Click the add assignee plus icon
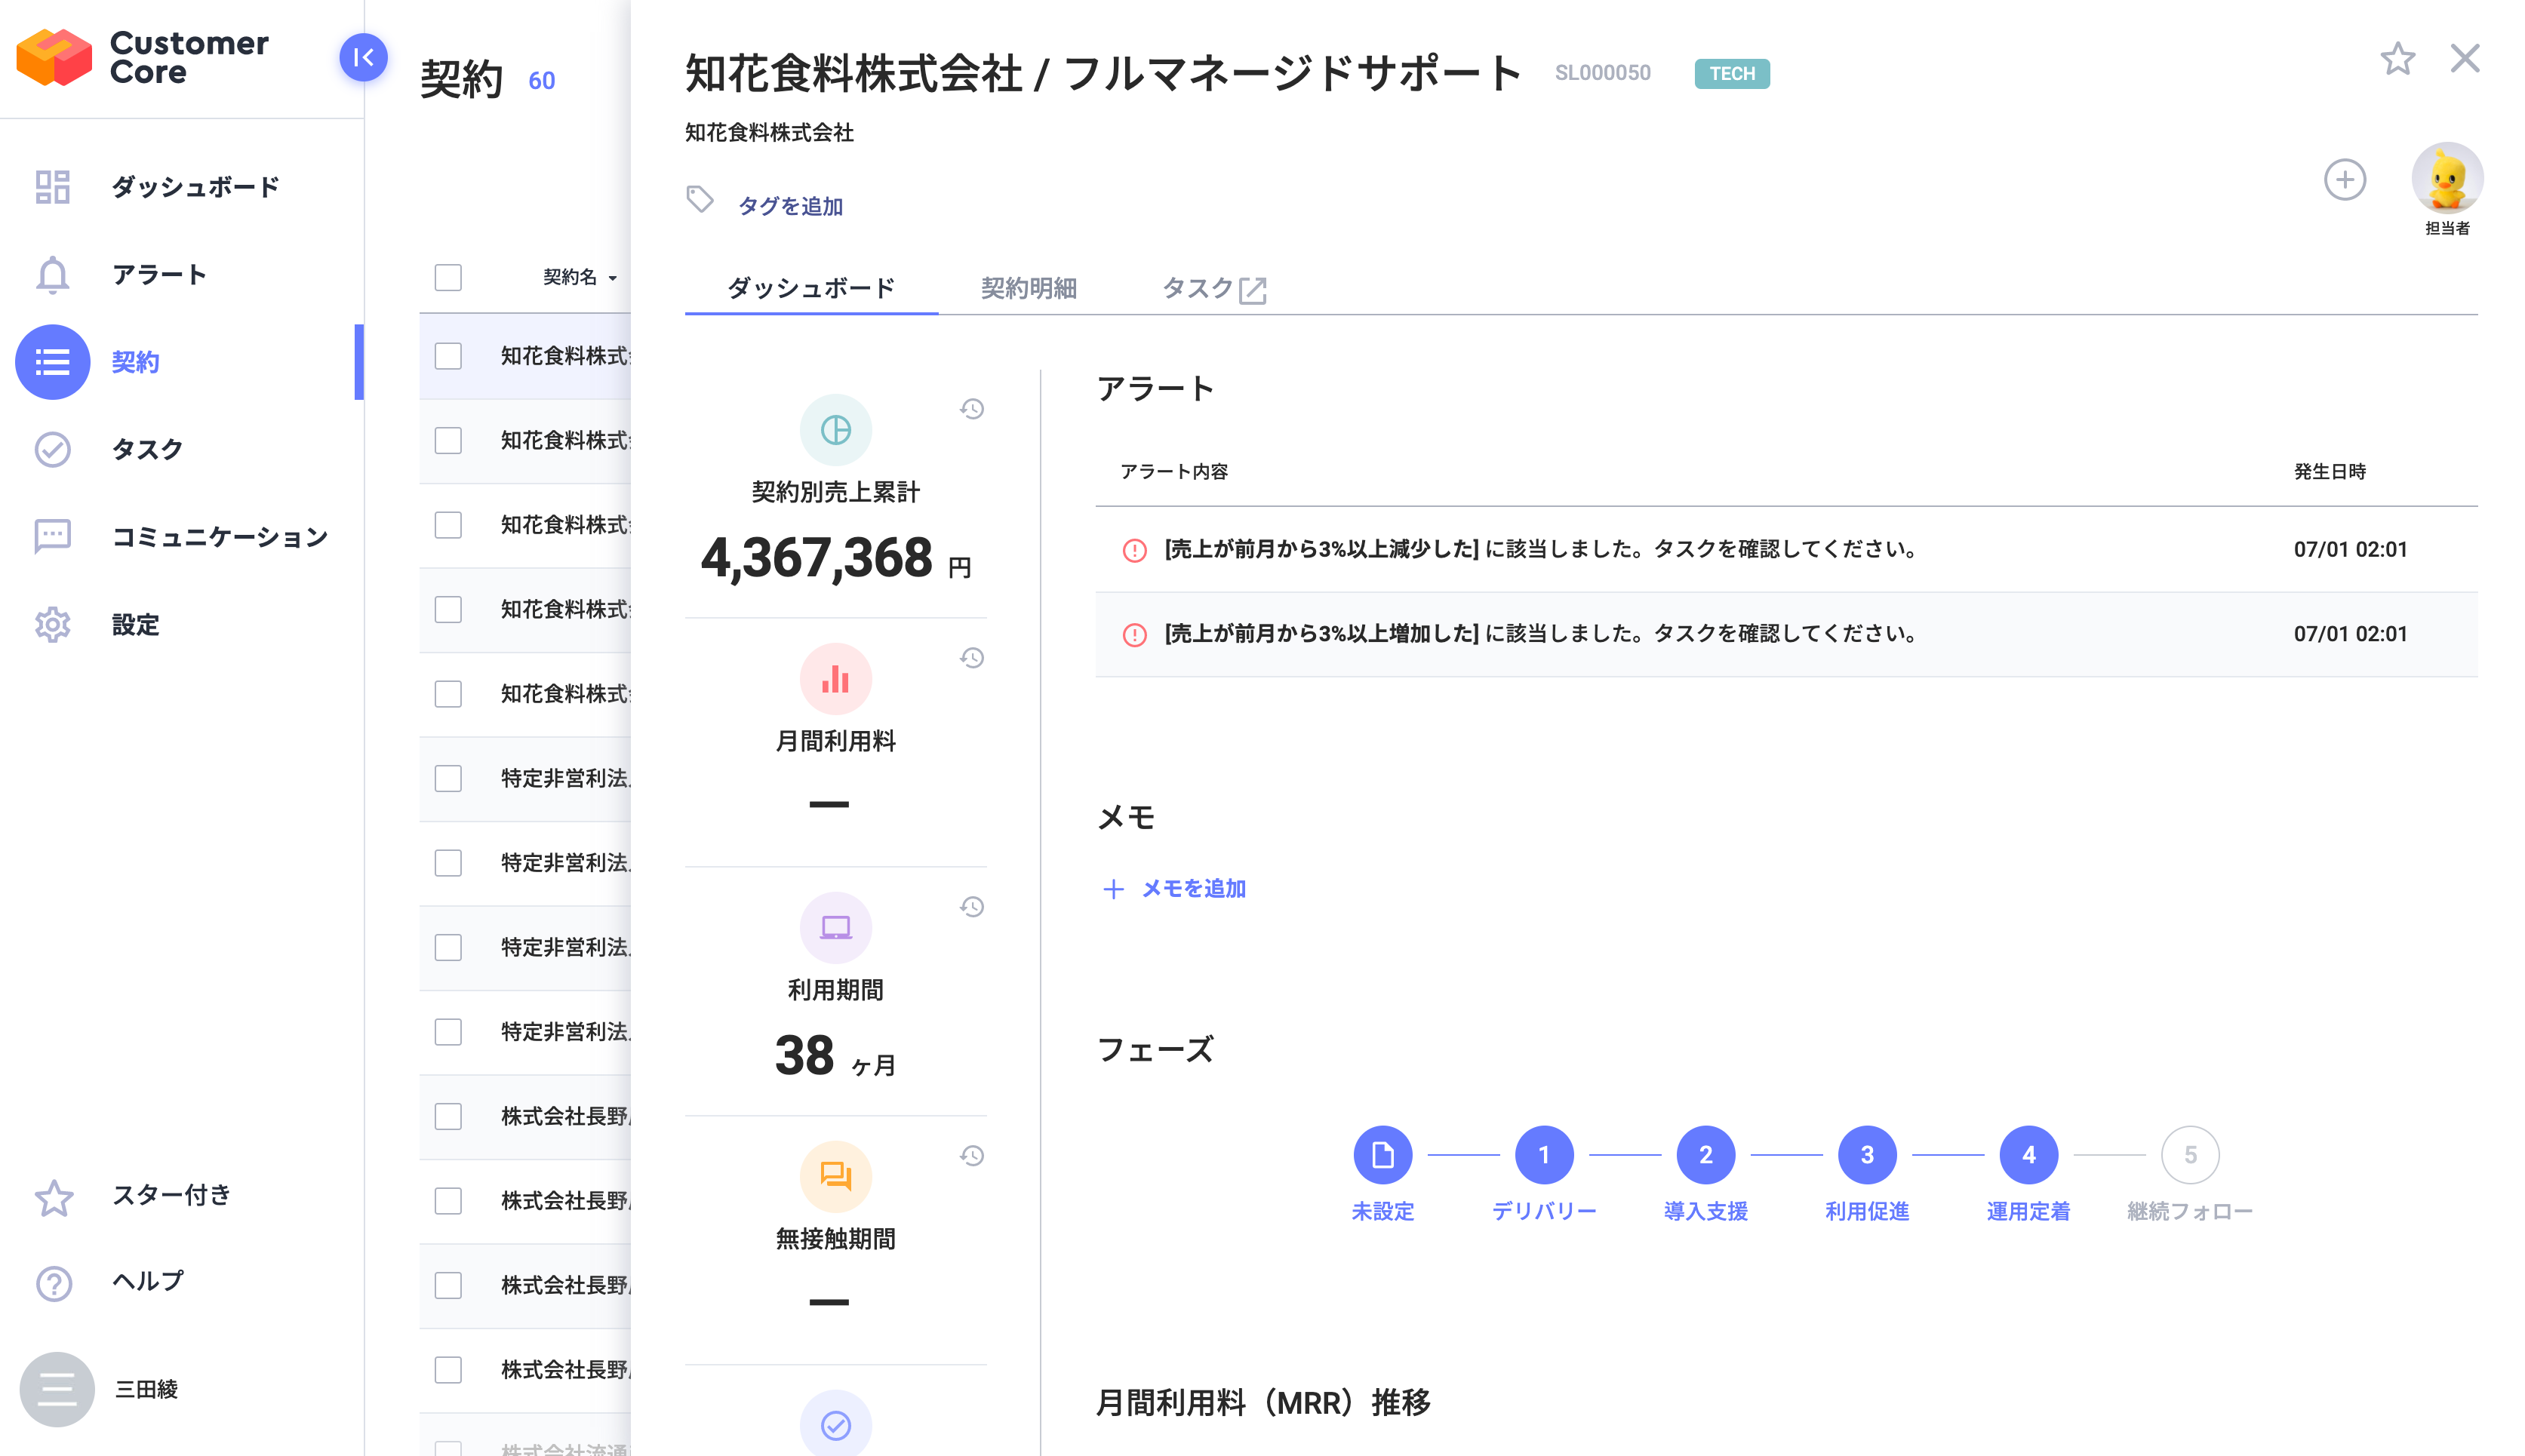Viewport: 2525px width, 1456px height. pyautogui.click(x=2343, y=180)
